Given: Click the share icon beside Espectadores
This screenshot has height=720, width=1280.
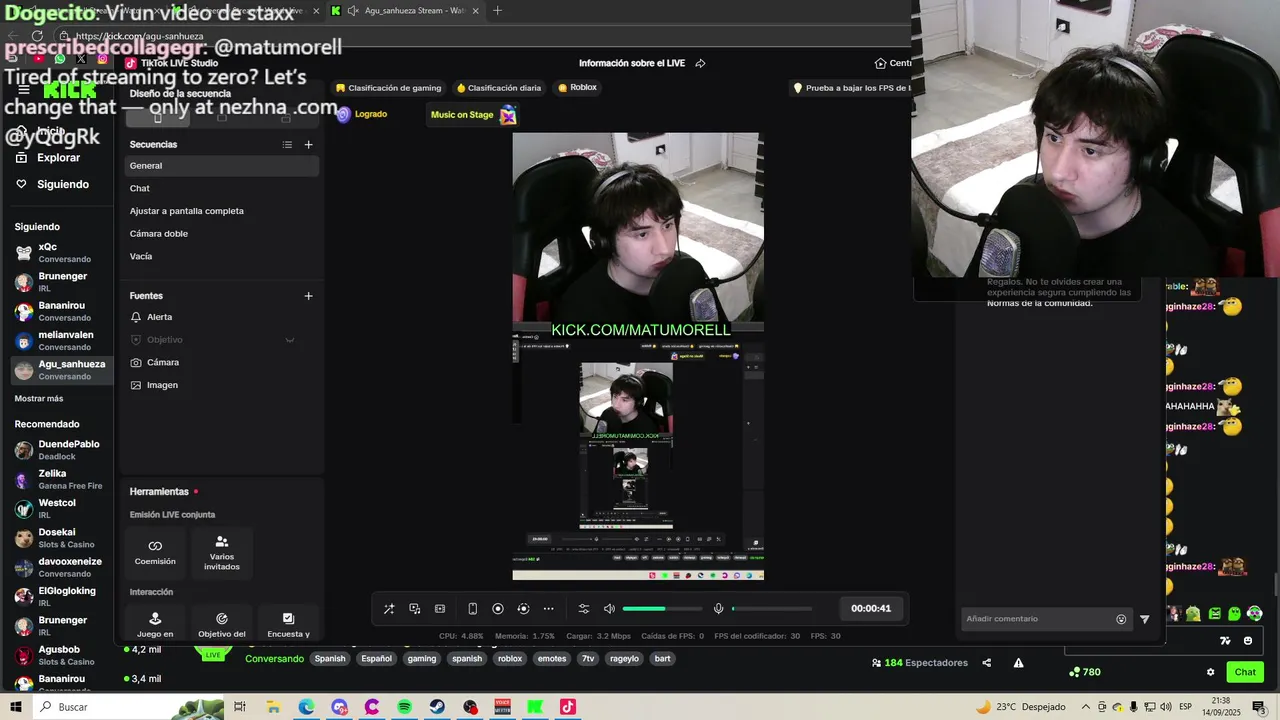Looking at the screenshot, I should 987,663.
